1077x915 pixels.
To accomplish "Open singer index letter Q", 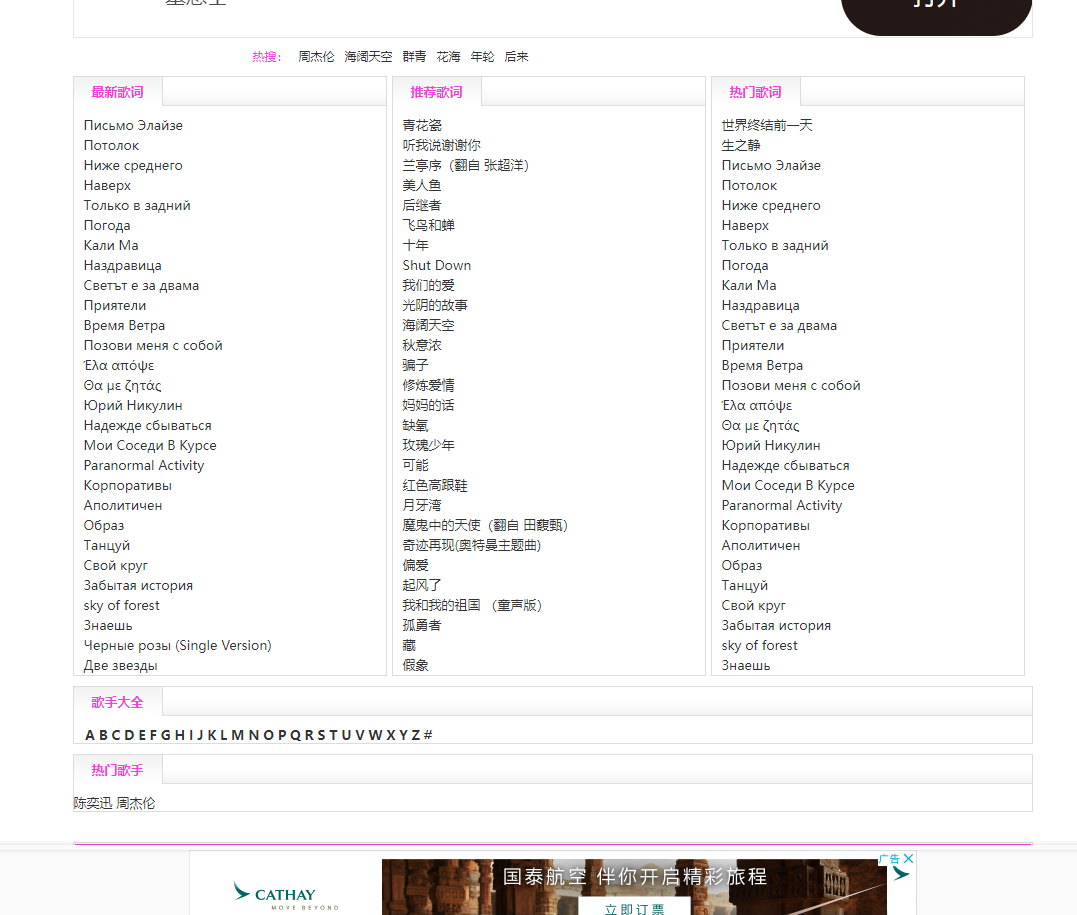I will [295, 735].
